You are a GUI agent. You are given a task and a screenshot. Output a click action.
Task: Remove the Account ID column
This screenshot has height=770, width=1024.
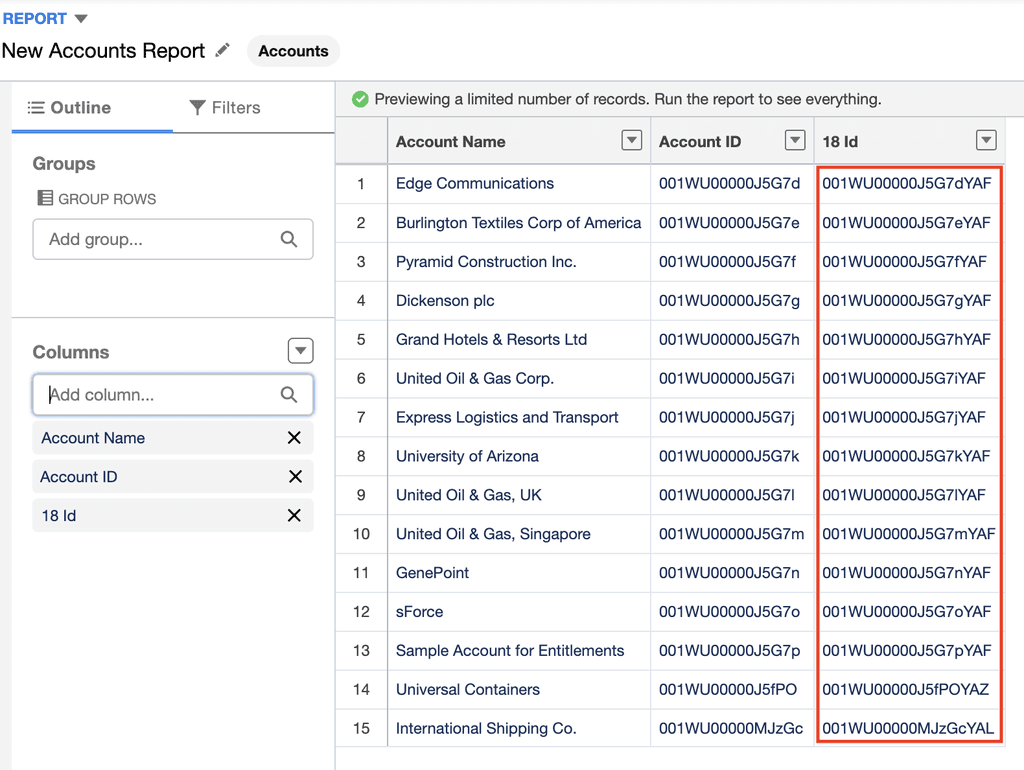(x=294, y=477)
